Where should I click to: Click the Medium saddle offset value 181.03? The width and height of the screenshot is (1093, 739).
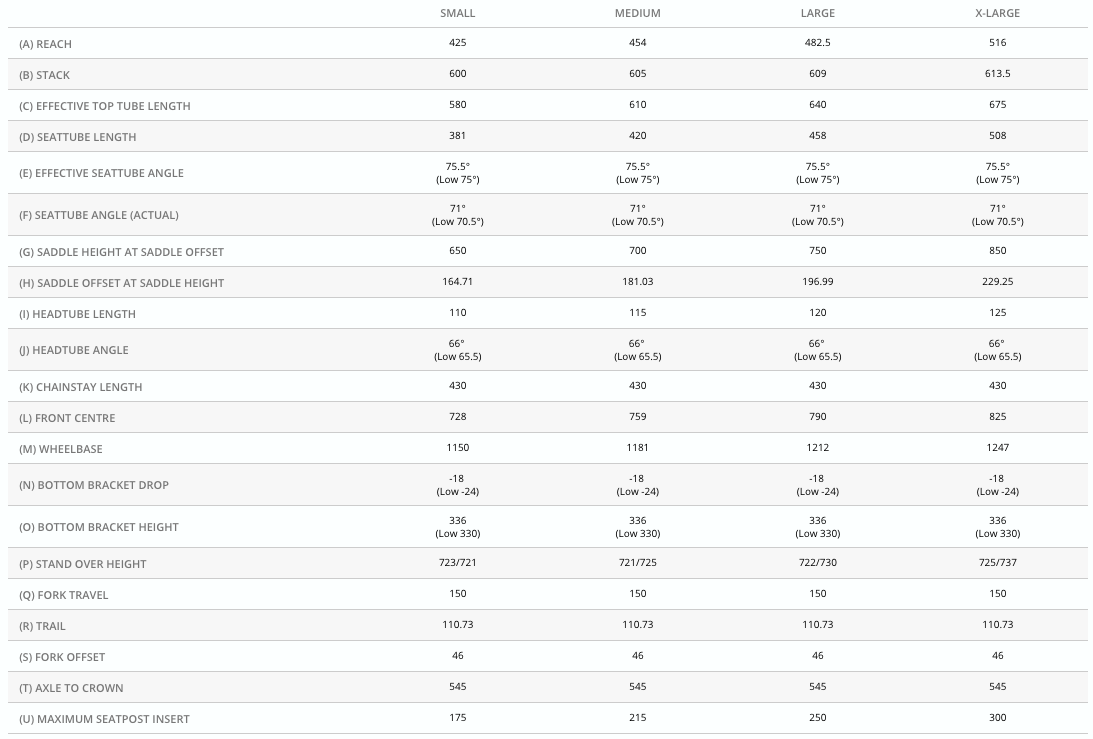pyautogui.click(x=637, y=282)
